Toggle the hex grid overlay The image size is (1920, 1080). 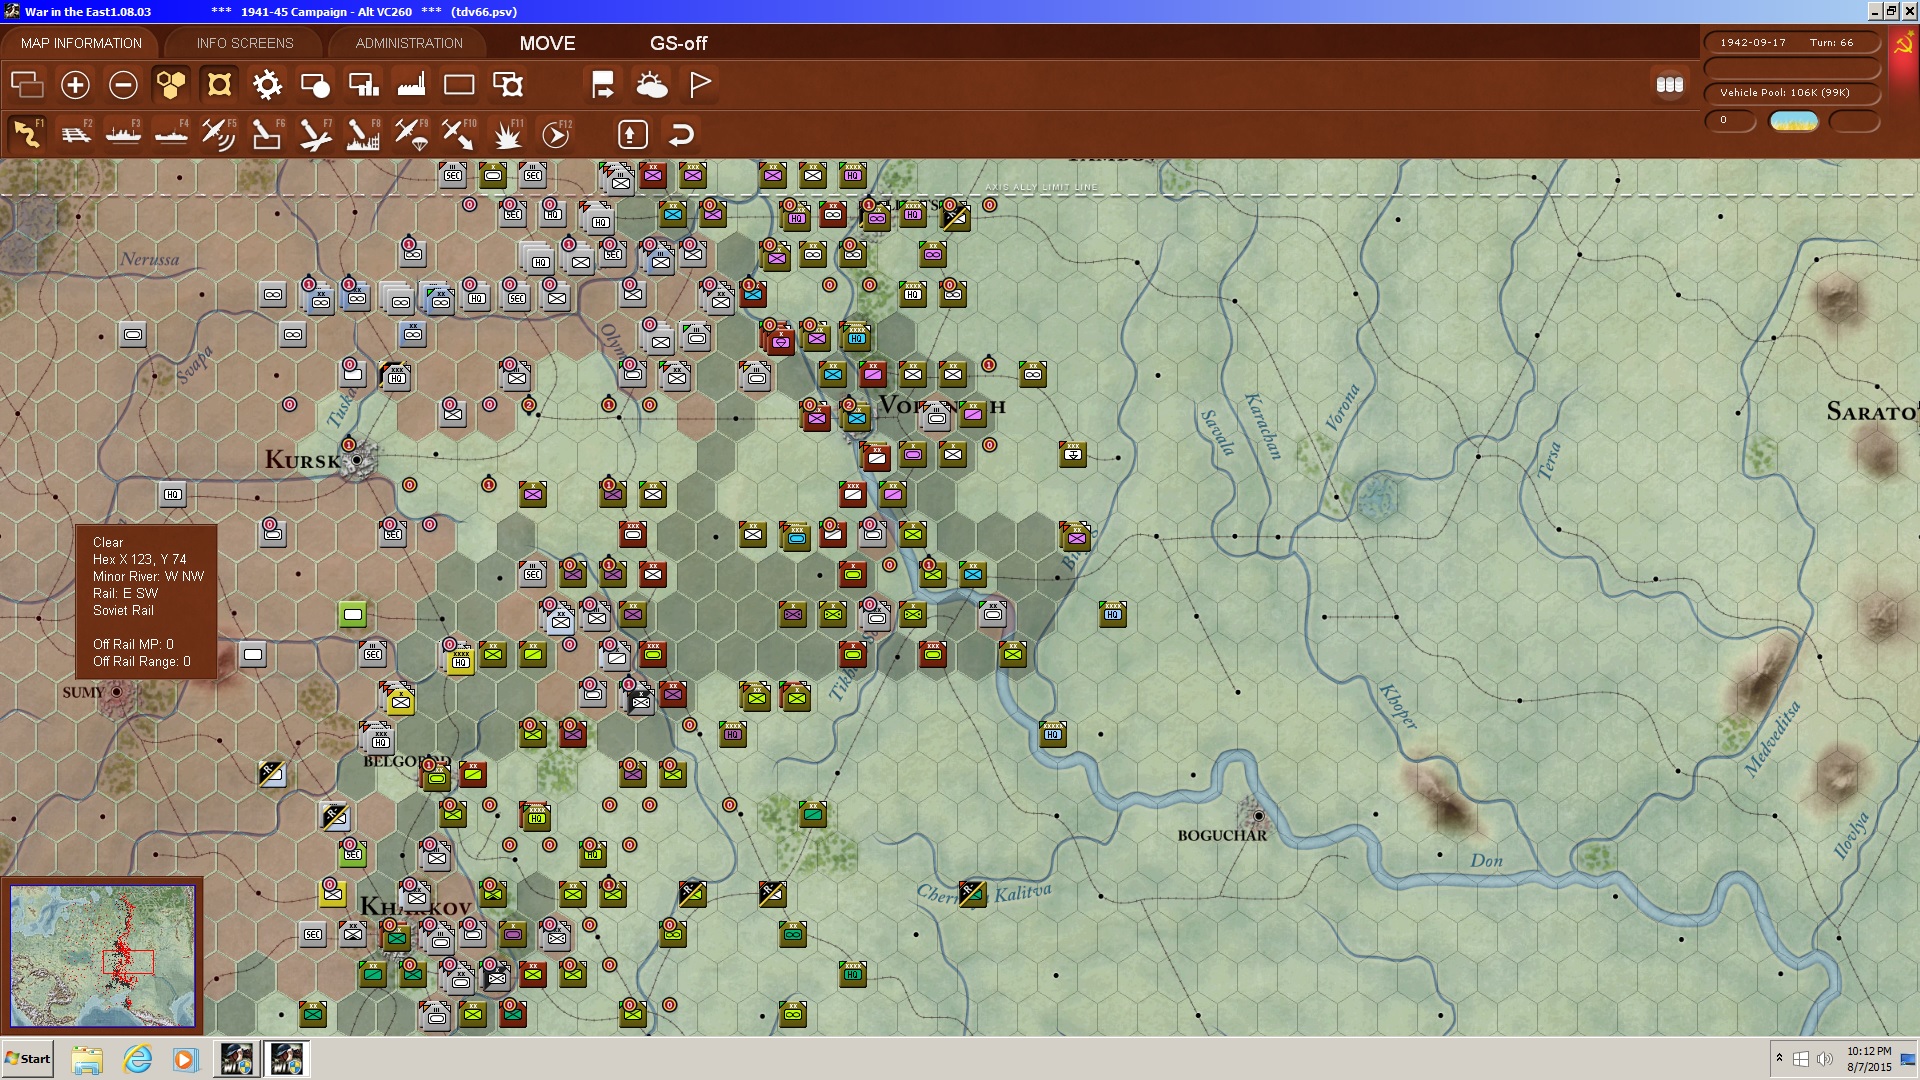pos(171,85)
